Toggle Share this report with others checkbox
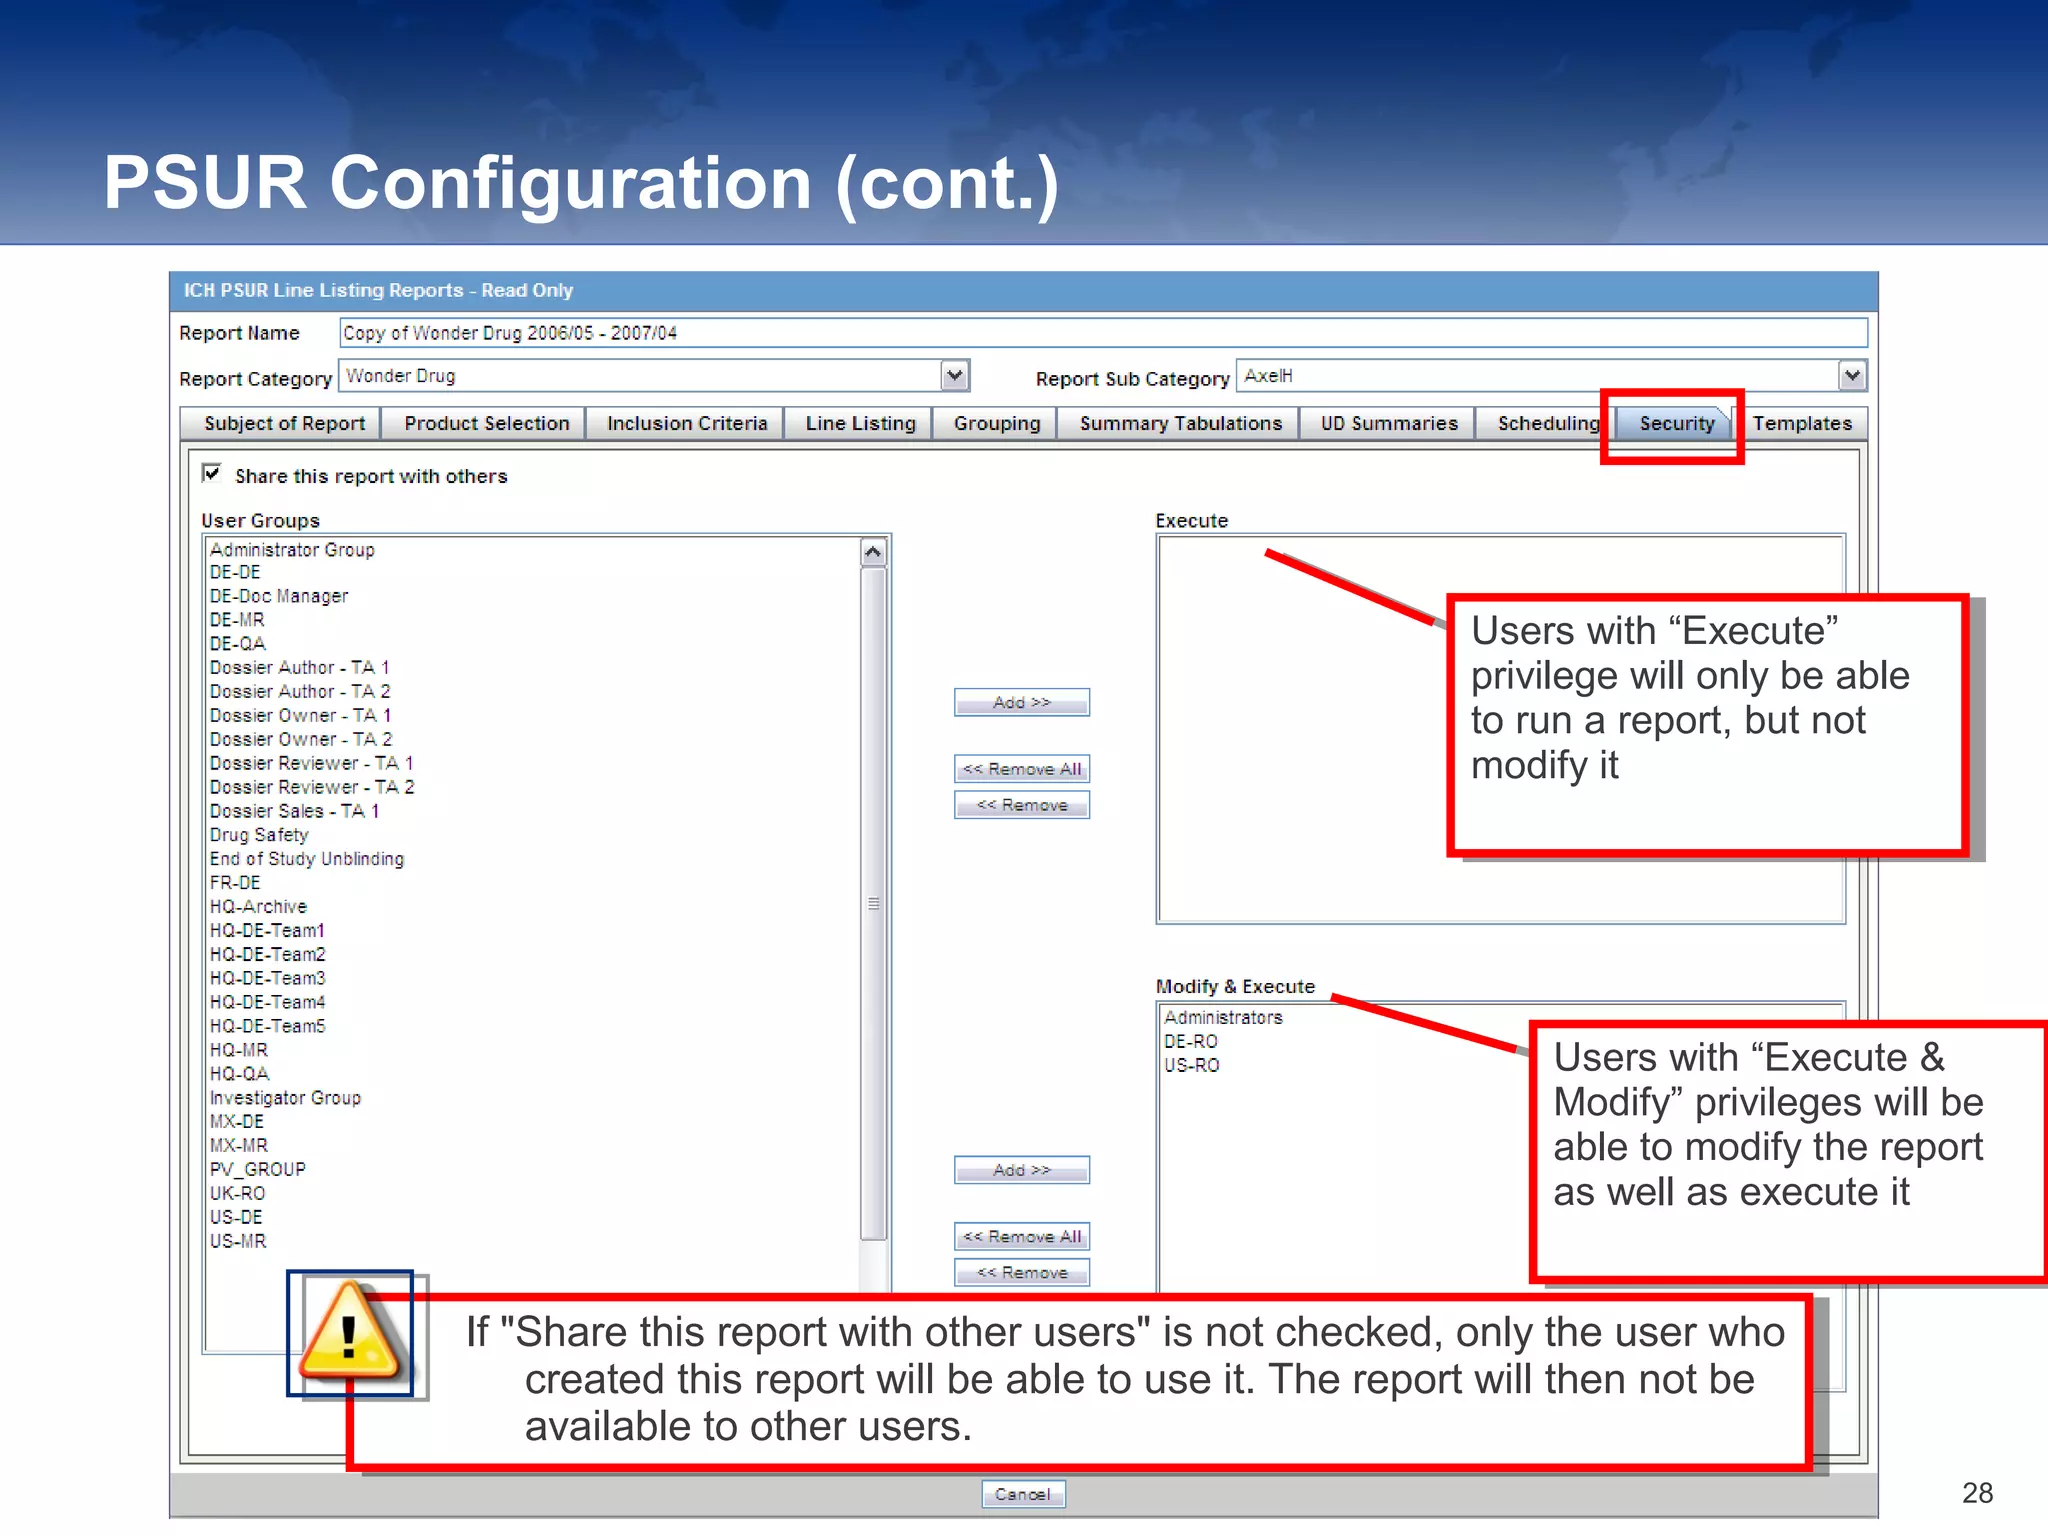Screen dimensions: 2048x1536 (x=211, y=473)
